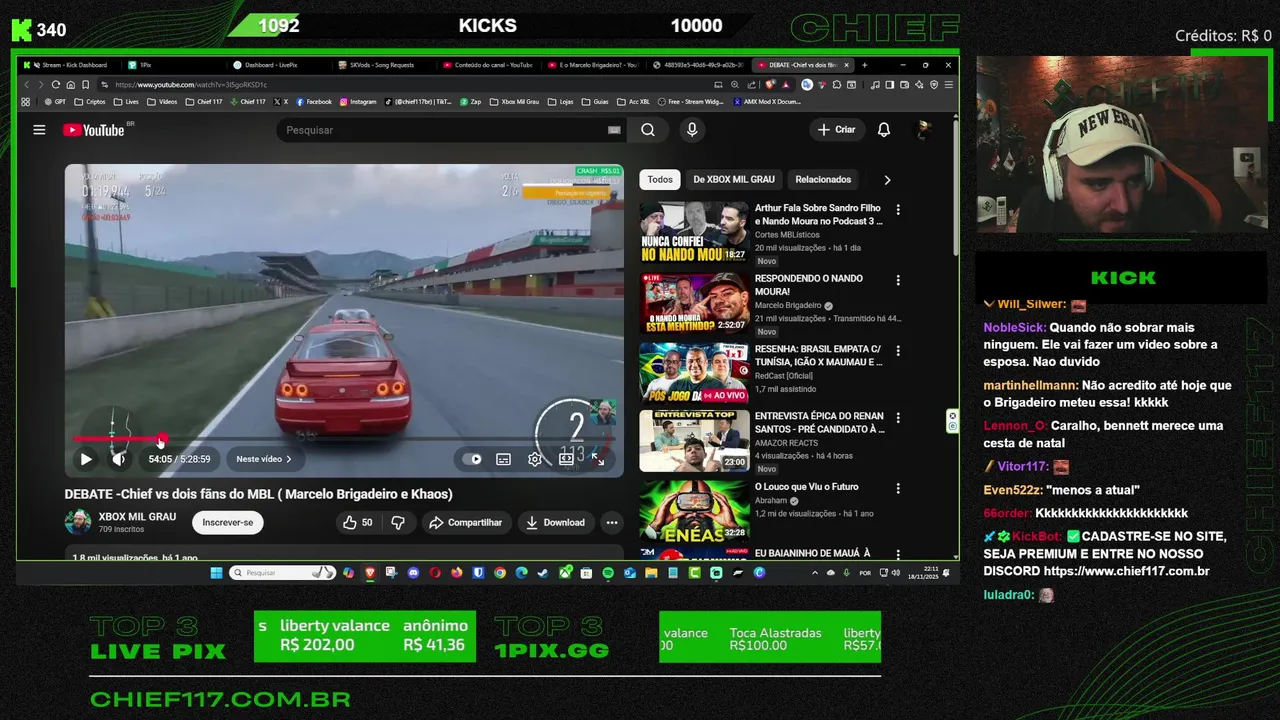Open options for 'ENTREVISTA ÉPICA DO RENAN' video
The width and height of the screenshot is (1280, 720).
[x=898, y=418]
